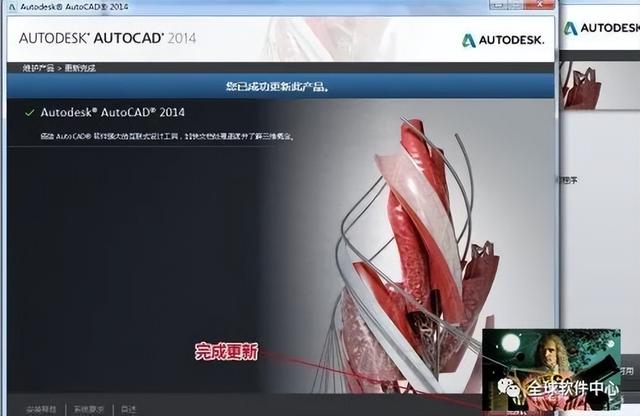
Task: Select the Autodesk AutoCAD 2014 product entry
Action: (x=112, y=112)
